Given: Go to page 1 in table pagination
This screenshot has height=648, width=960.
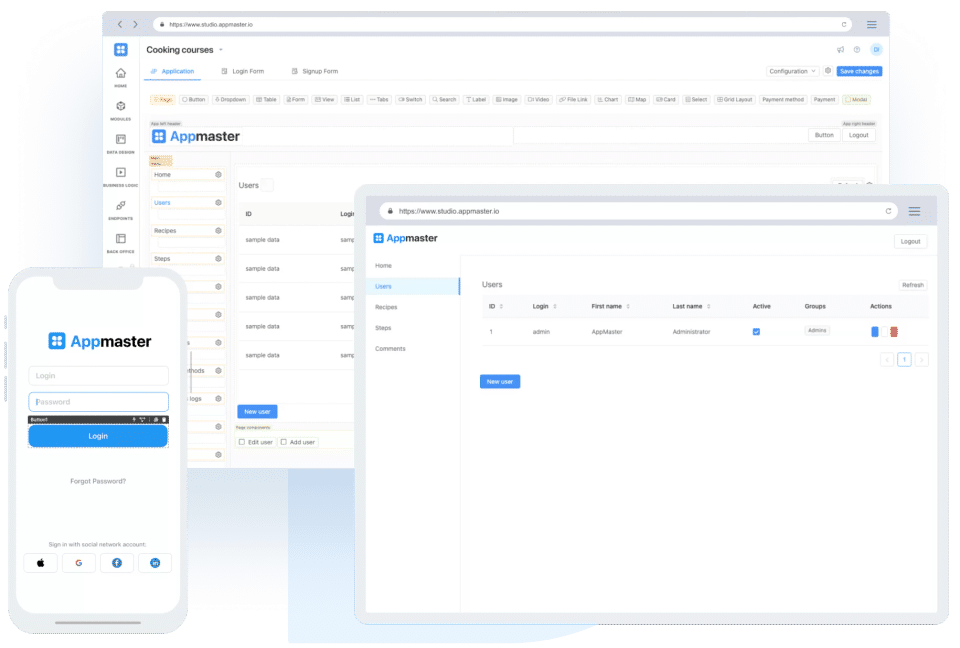Looking at the screenshot, I should [904, 360].
